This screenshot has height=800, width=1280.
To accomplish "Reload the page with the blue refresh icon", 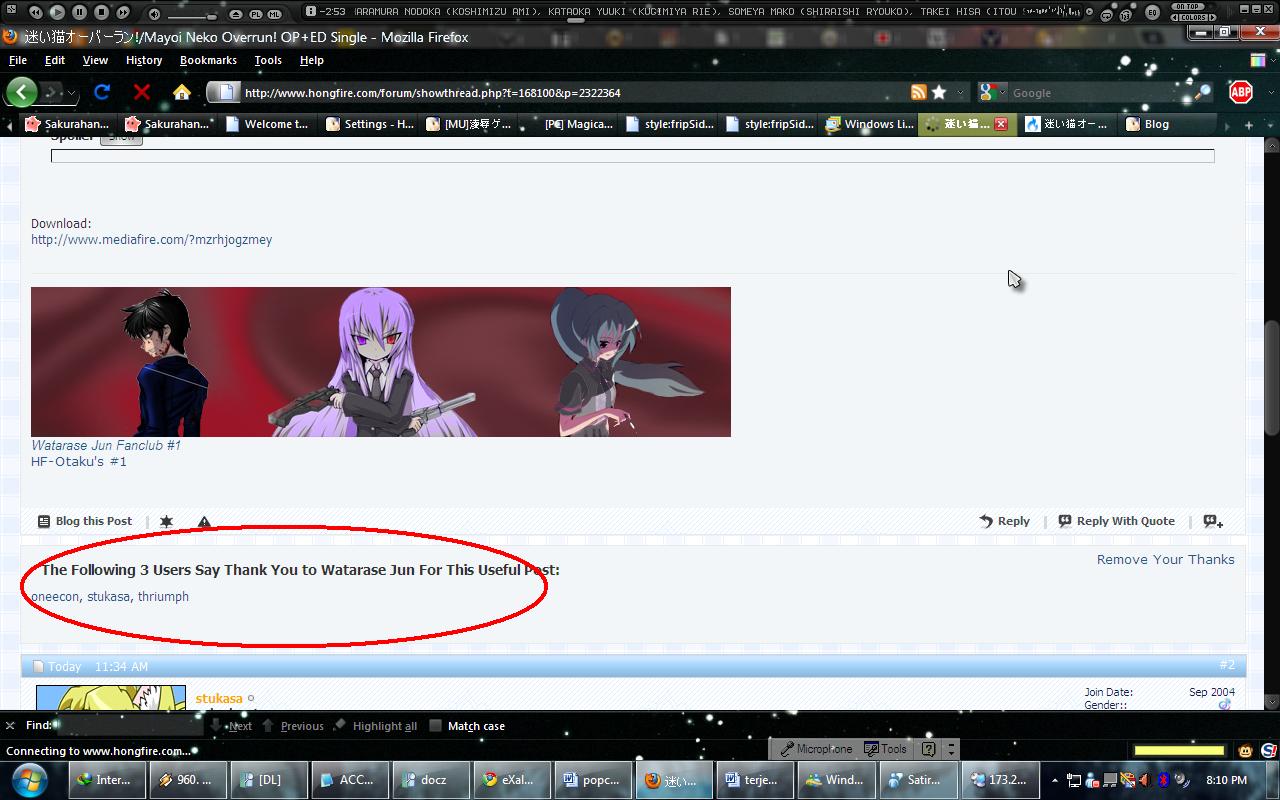I will pyautogui.click(x=102, y=92).
